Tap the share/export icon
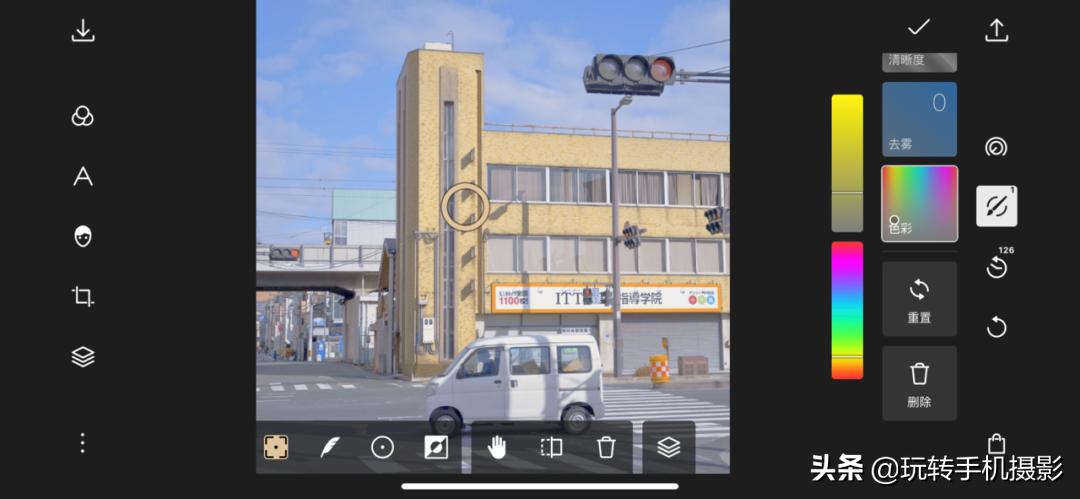The image size is (1080, 499). coord(997,30)
